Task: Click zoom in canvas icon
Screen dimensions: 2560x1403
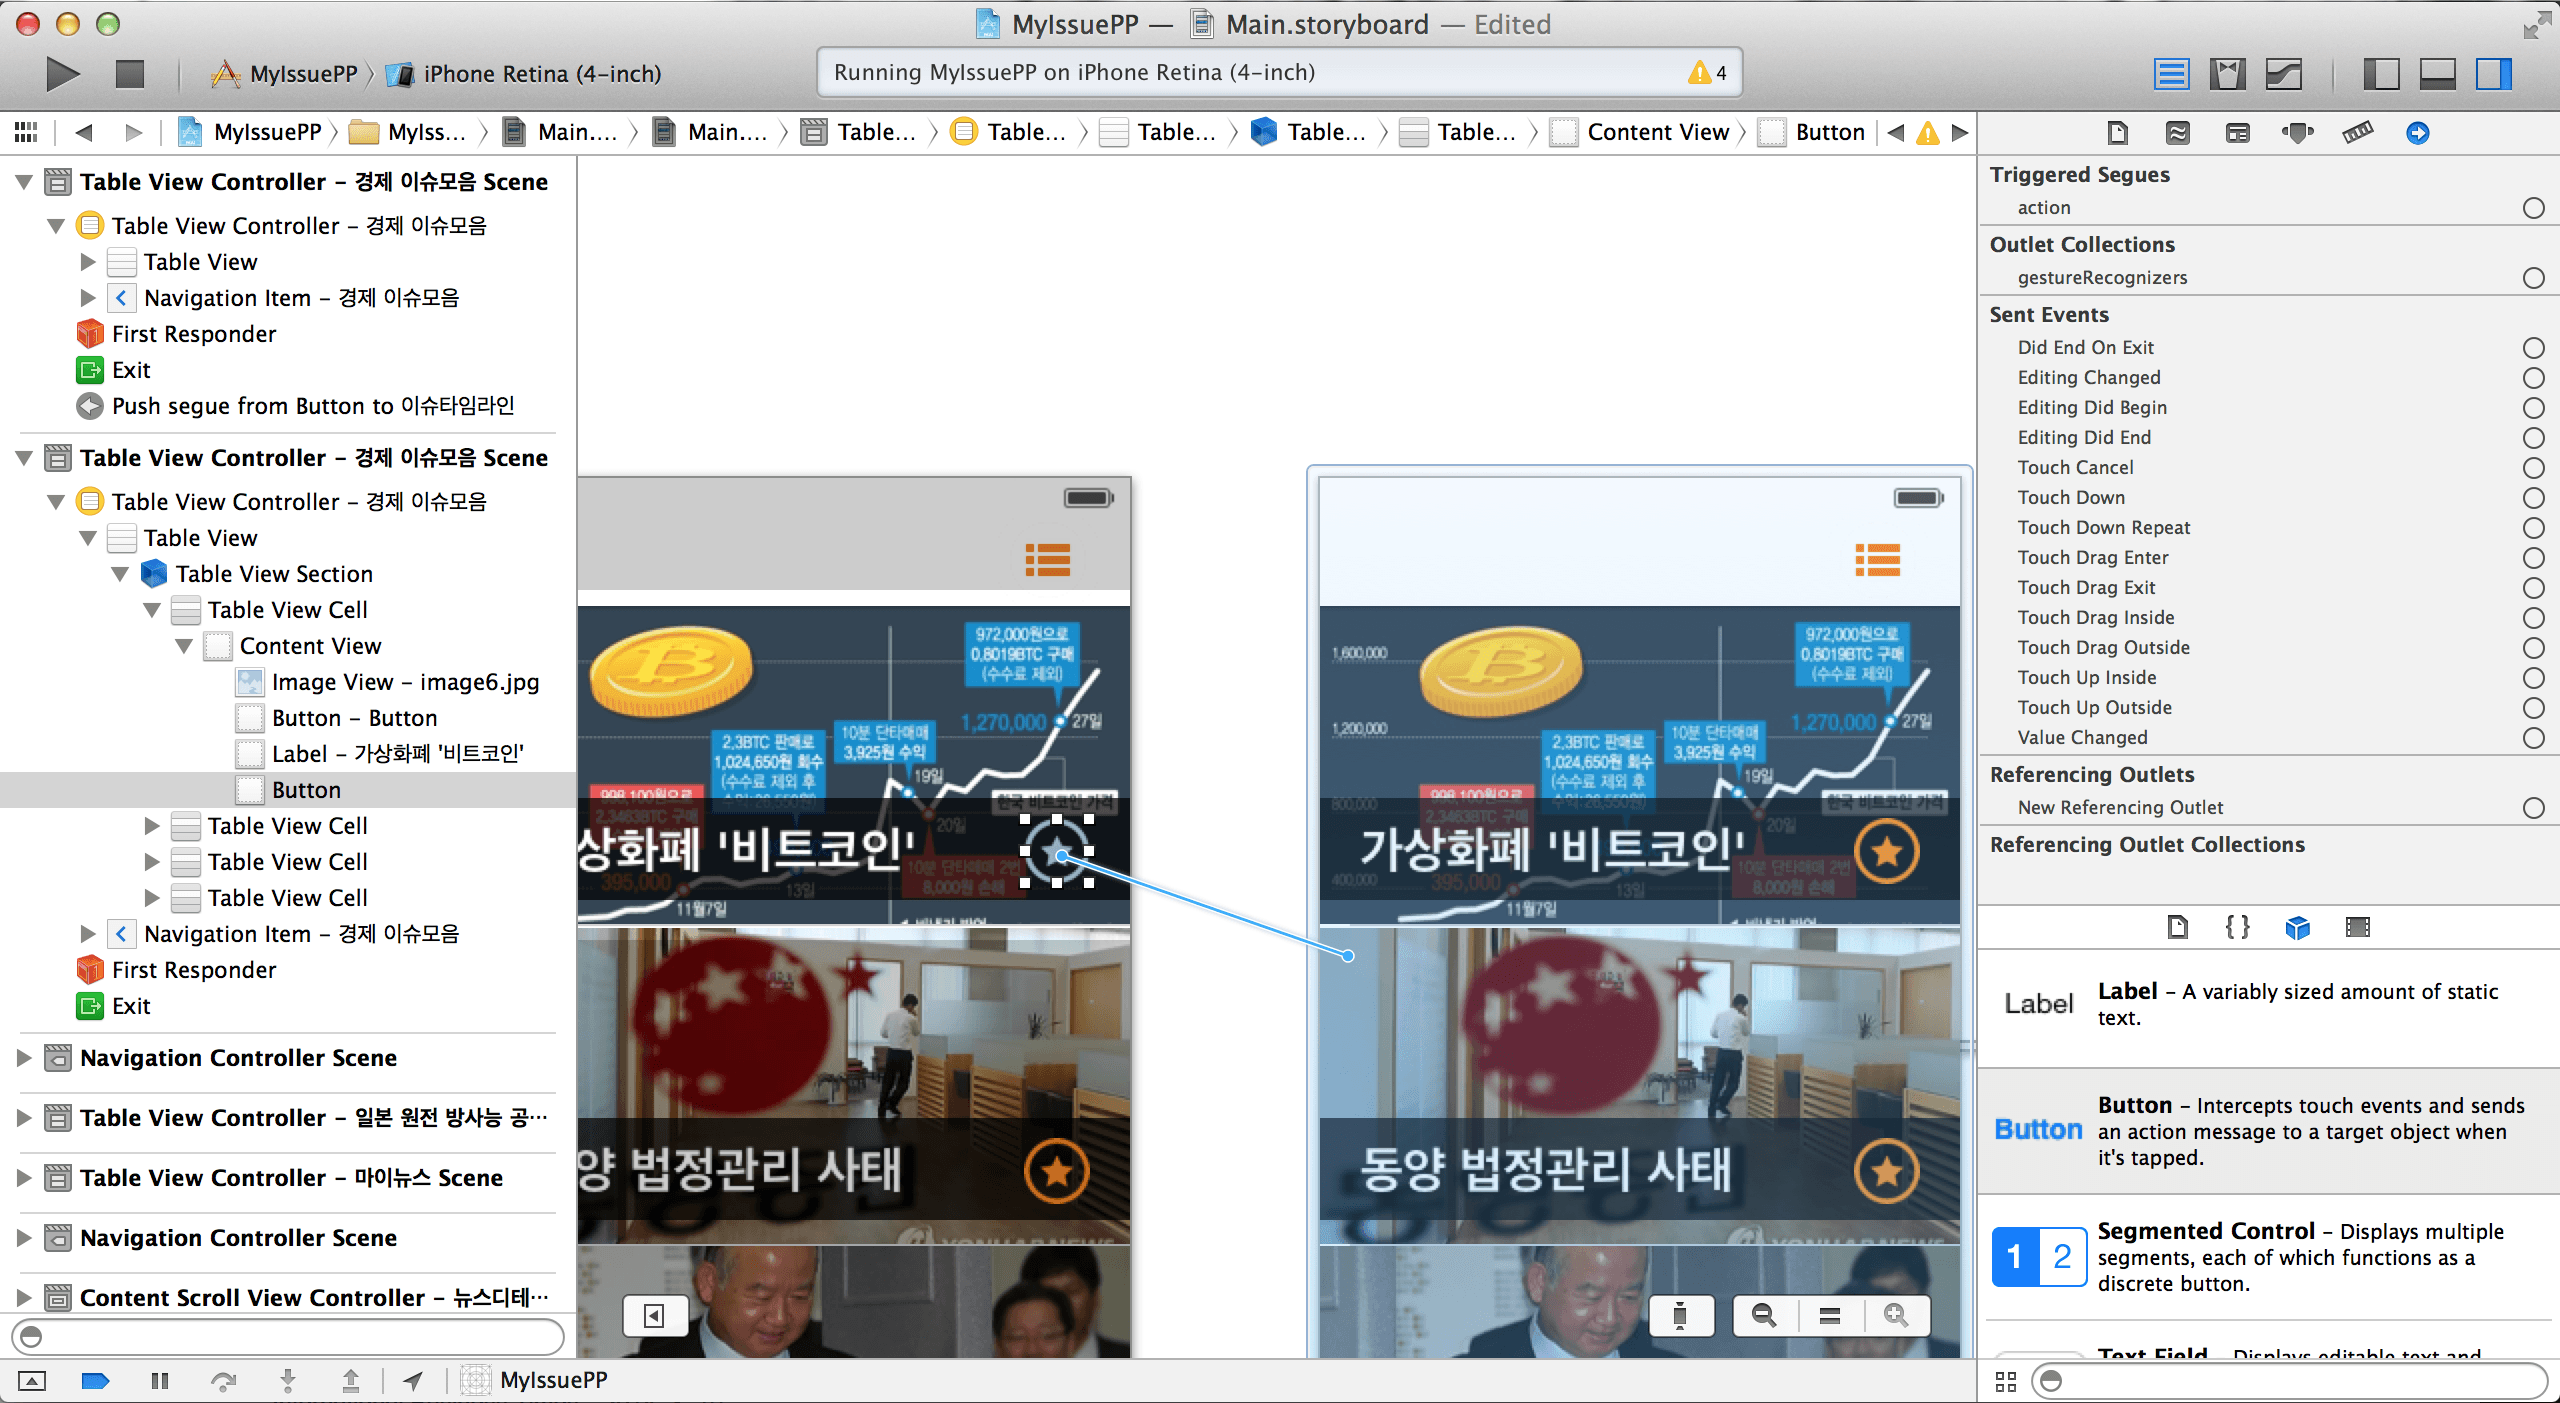Action: point(1895,1315)
